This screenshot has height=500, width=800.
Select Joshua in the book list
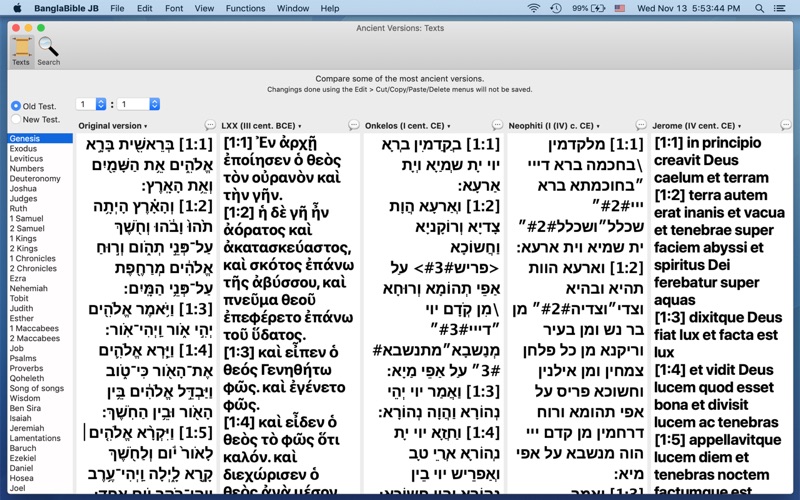point(40,188)
